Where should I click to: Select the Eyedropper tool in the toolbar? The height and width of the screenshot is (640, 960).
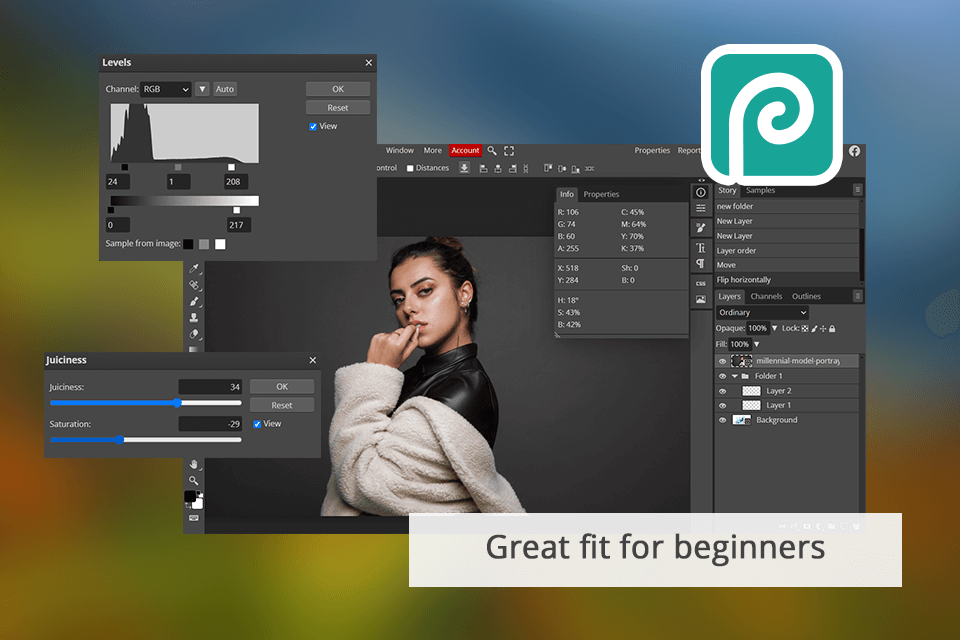coord(194,268)
